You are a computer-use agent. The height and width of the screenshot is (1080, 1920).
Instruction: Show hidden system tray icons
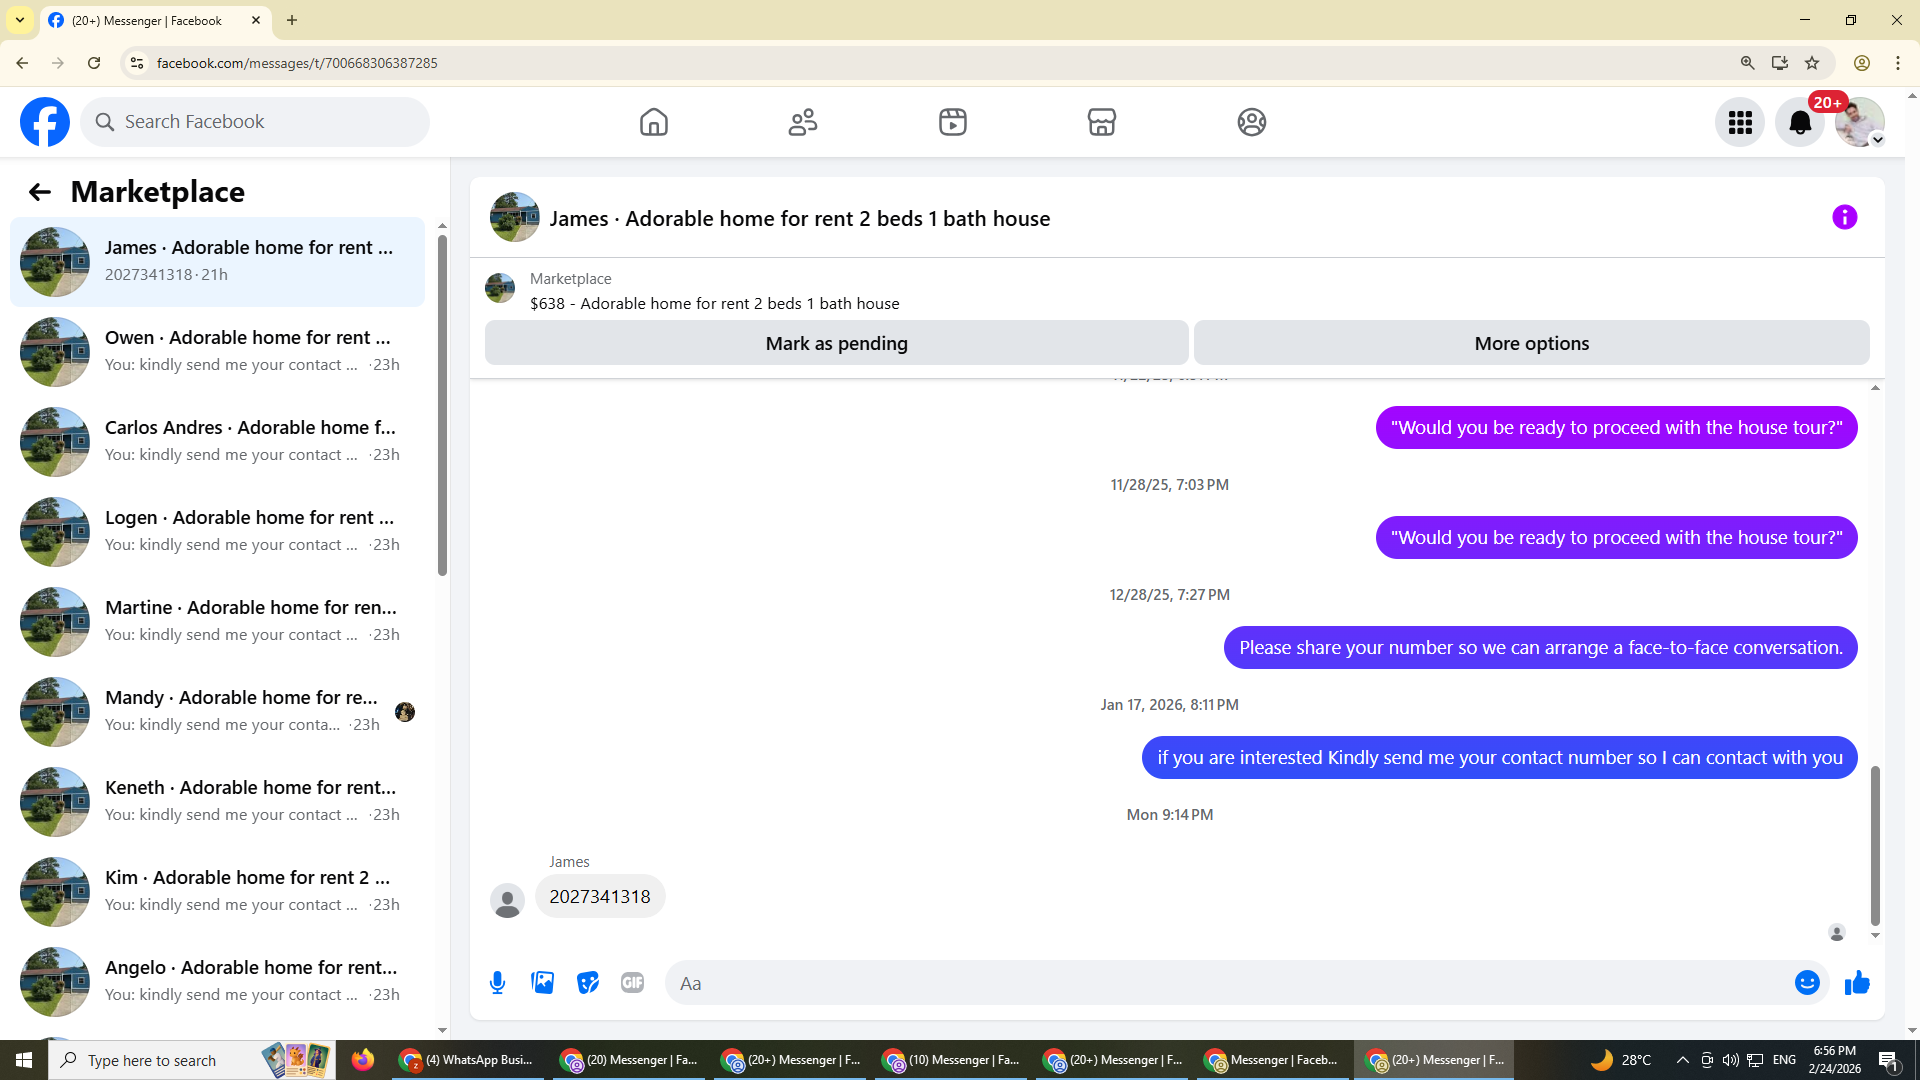pos(1682,1060)
